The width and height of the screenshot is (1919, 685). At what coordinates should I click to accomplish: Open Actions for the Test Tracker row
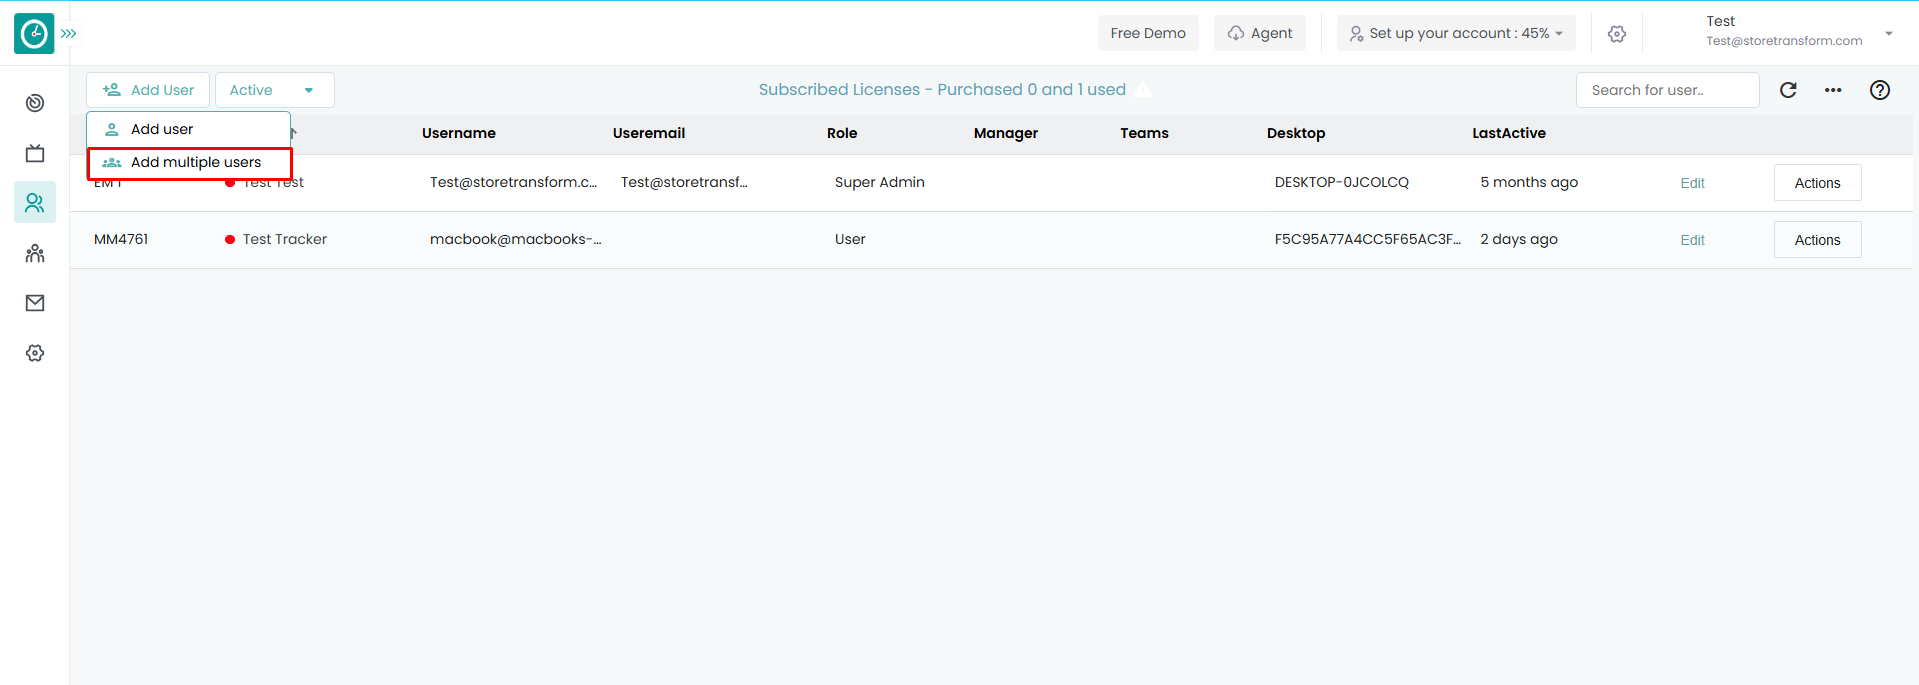1817,240
